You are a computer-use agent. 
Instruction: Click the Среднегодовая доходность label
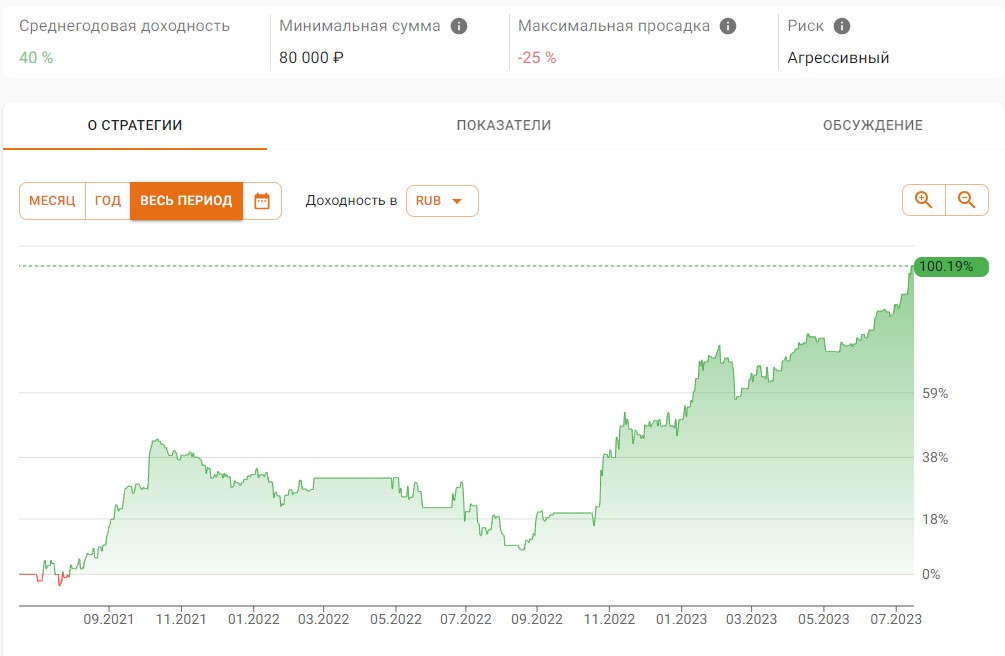[x=124, y=26]
